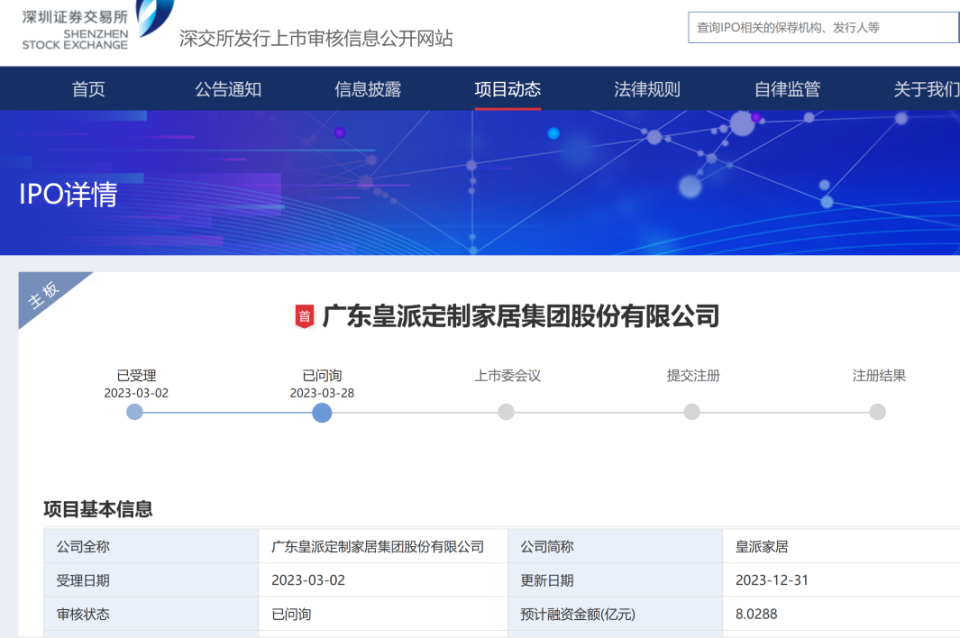Click the 上市委会议 progress step dot
Screen dimensions: 960x638
[x=506, y=412]
